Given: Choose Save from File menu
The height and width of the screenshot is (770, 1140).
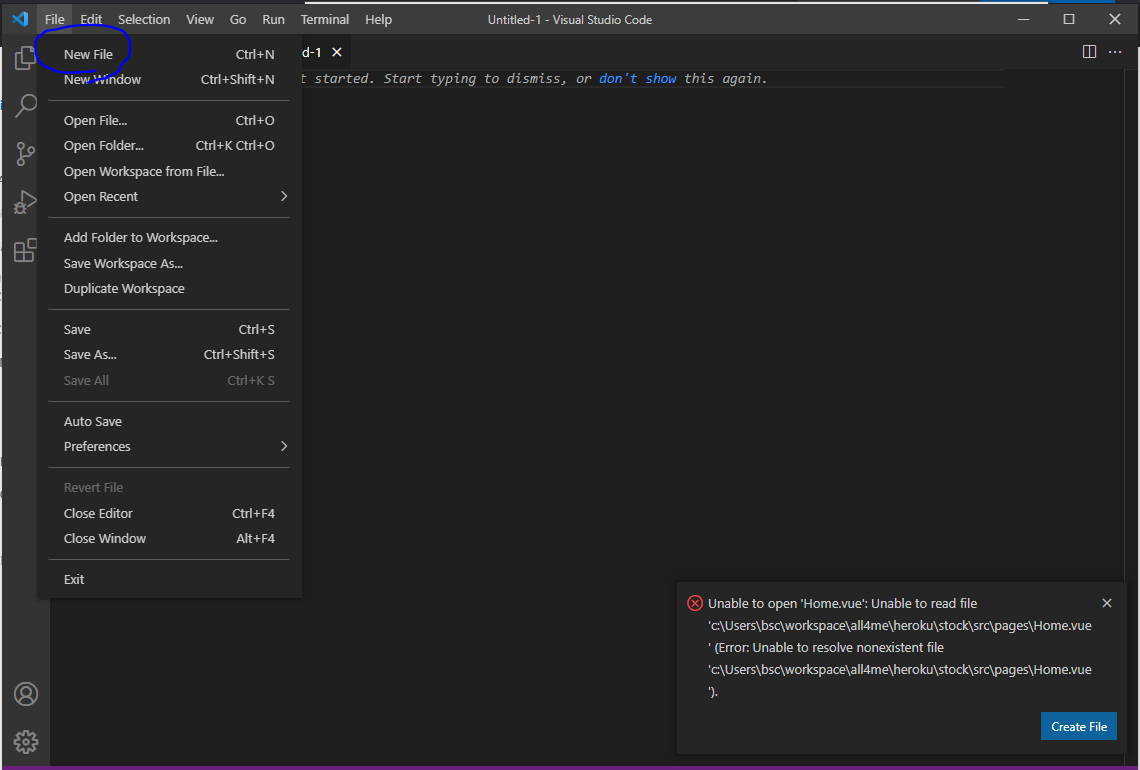Looking at the screenshot, I should tap(169, 329).
